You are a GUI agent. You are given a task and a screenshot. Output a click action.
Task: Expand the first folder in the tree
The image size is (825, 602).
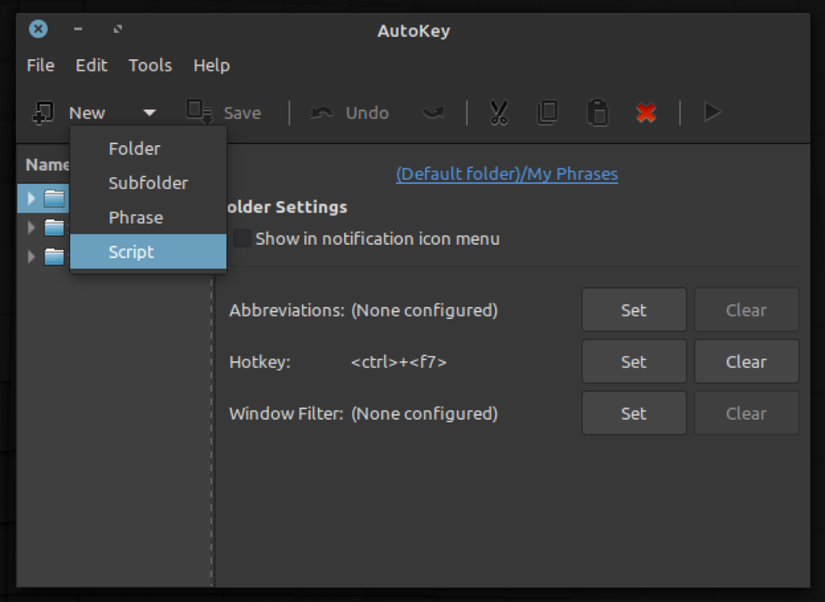click(30, 198)
